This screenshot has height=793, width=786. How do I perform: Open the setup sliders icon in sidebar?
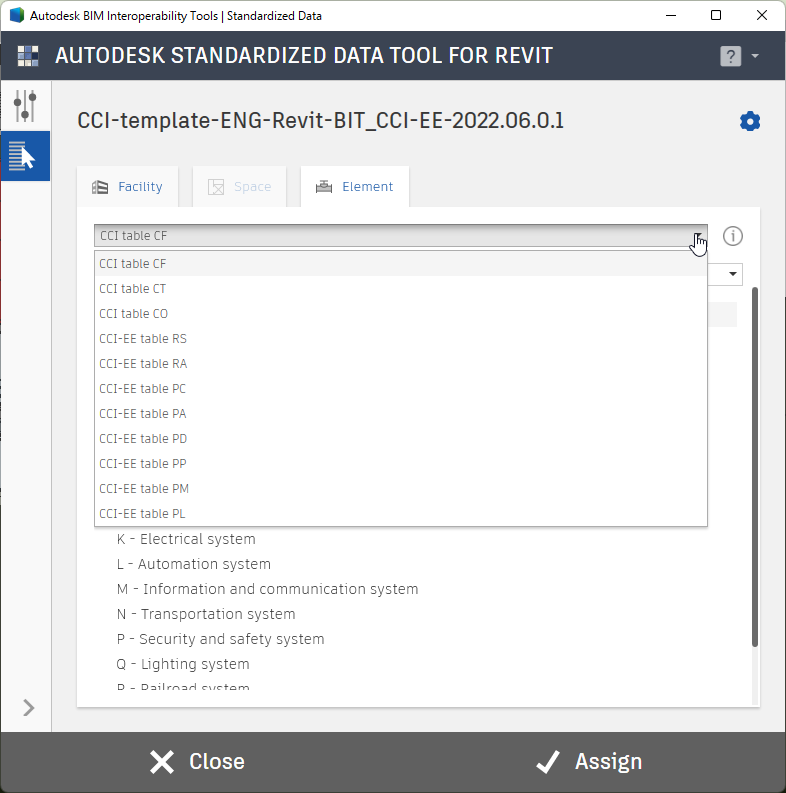[25, 106]
